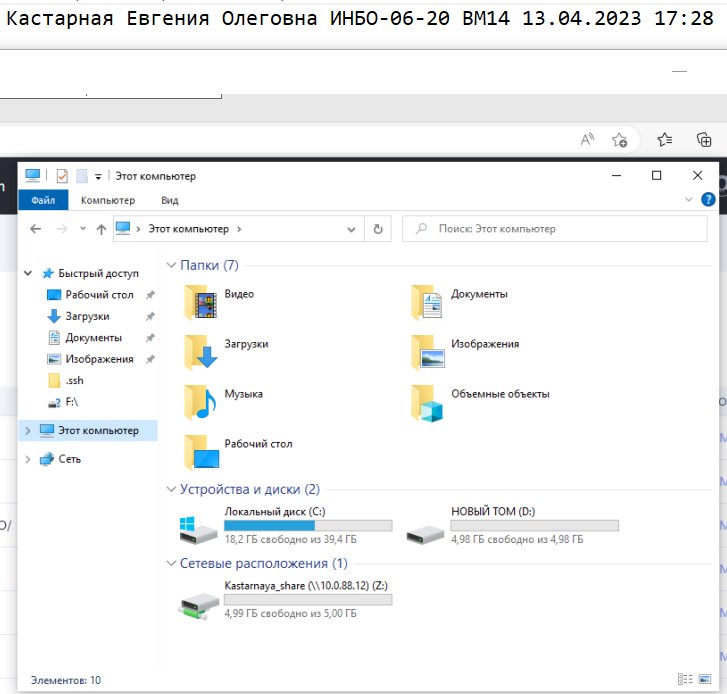
Task: Open the Документы folder in Папки
Action: 459,301
